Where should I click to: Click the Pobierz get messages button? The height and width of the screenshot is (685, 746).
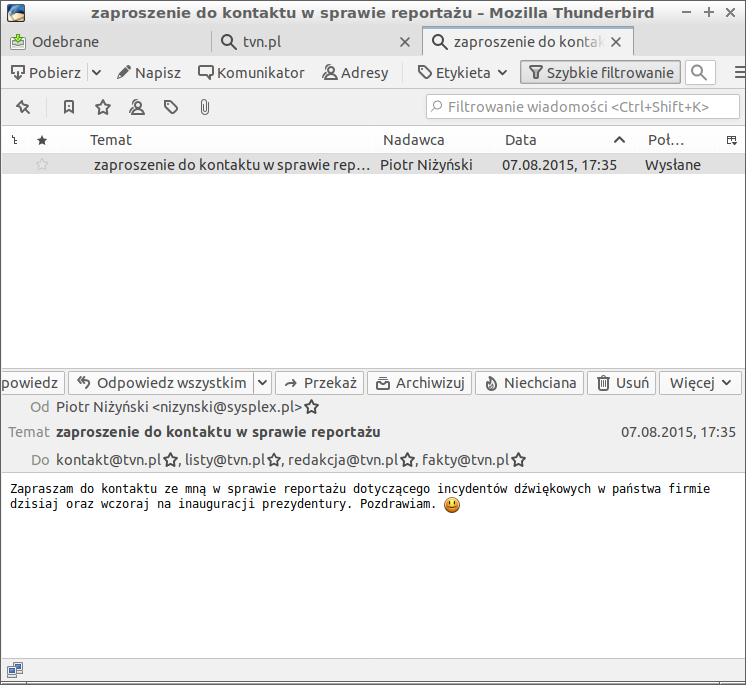pos(46,73)
